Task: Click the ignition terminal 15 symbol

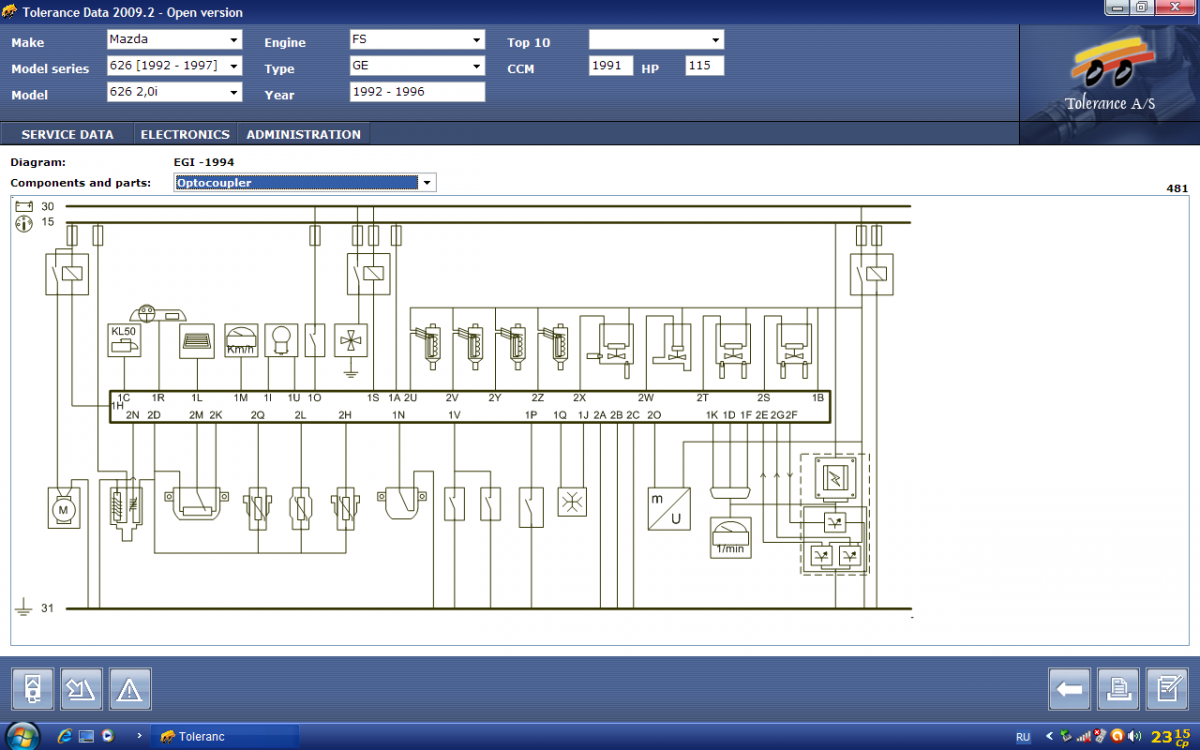Action: point(24,223)
